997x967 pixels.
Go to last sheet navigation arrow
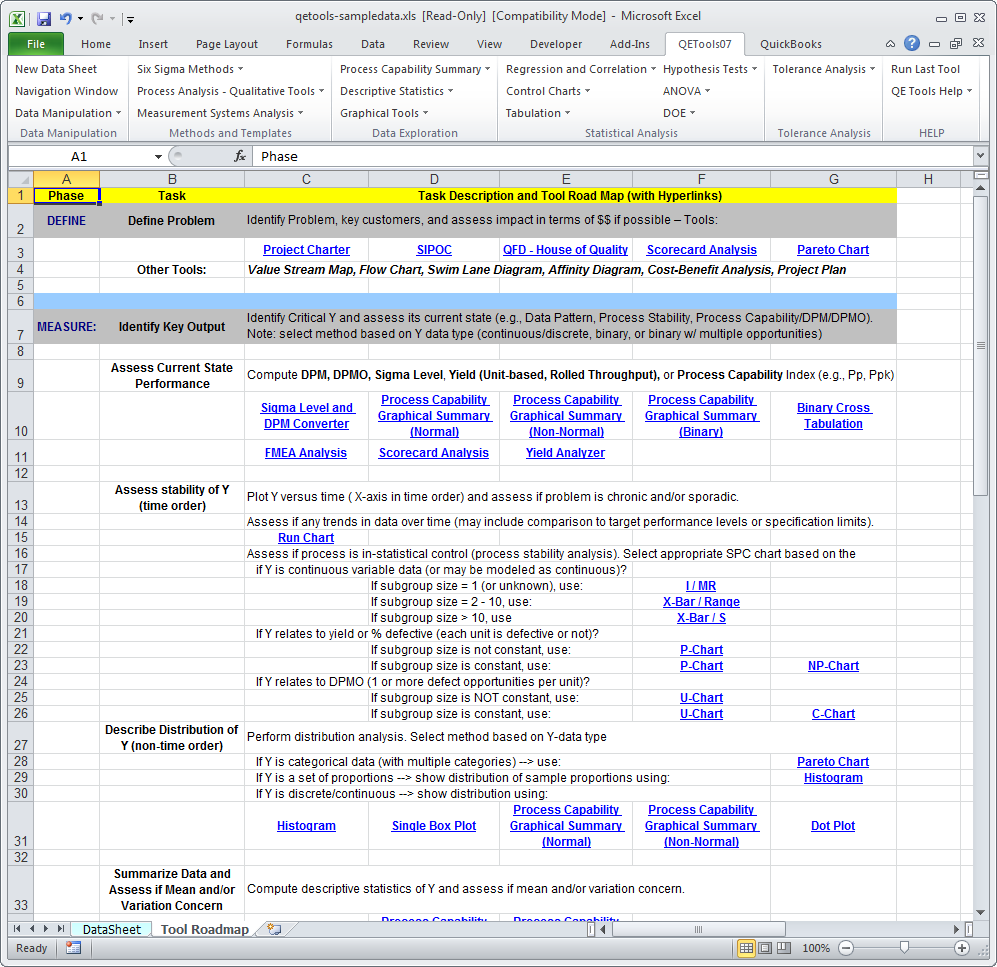60,929
